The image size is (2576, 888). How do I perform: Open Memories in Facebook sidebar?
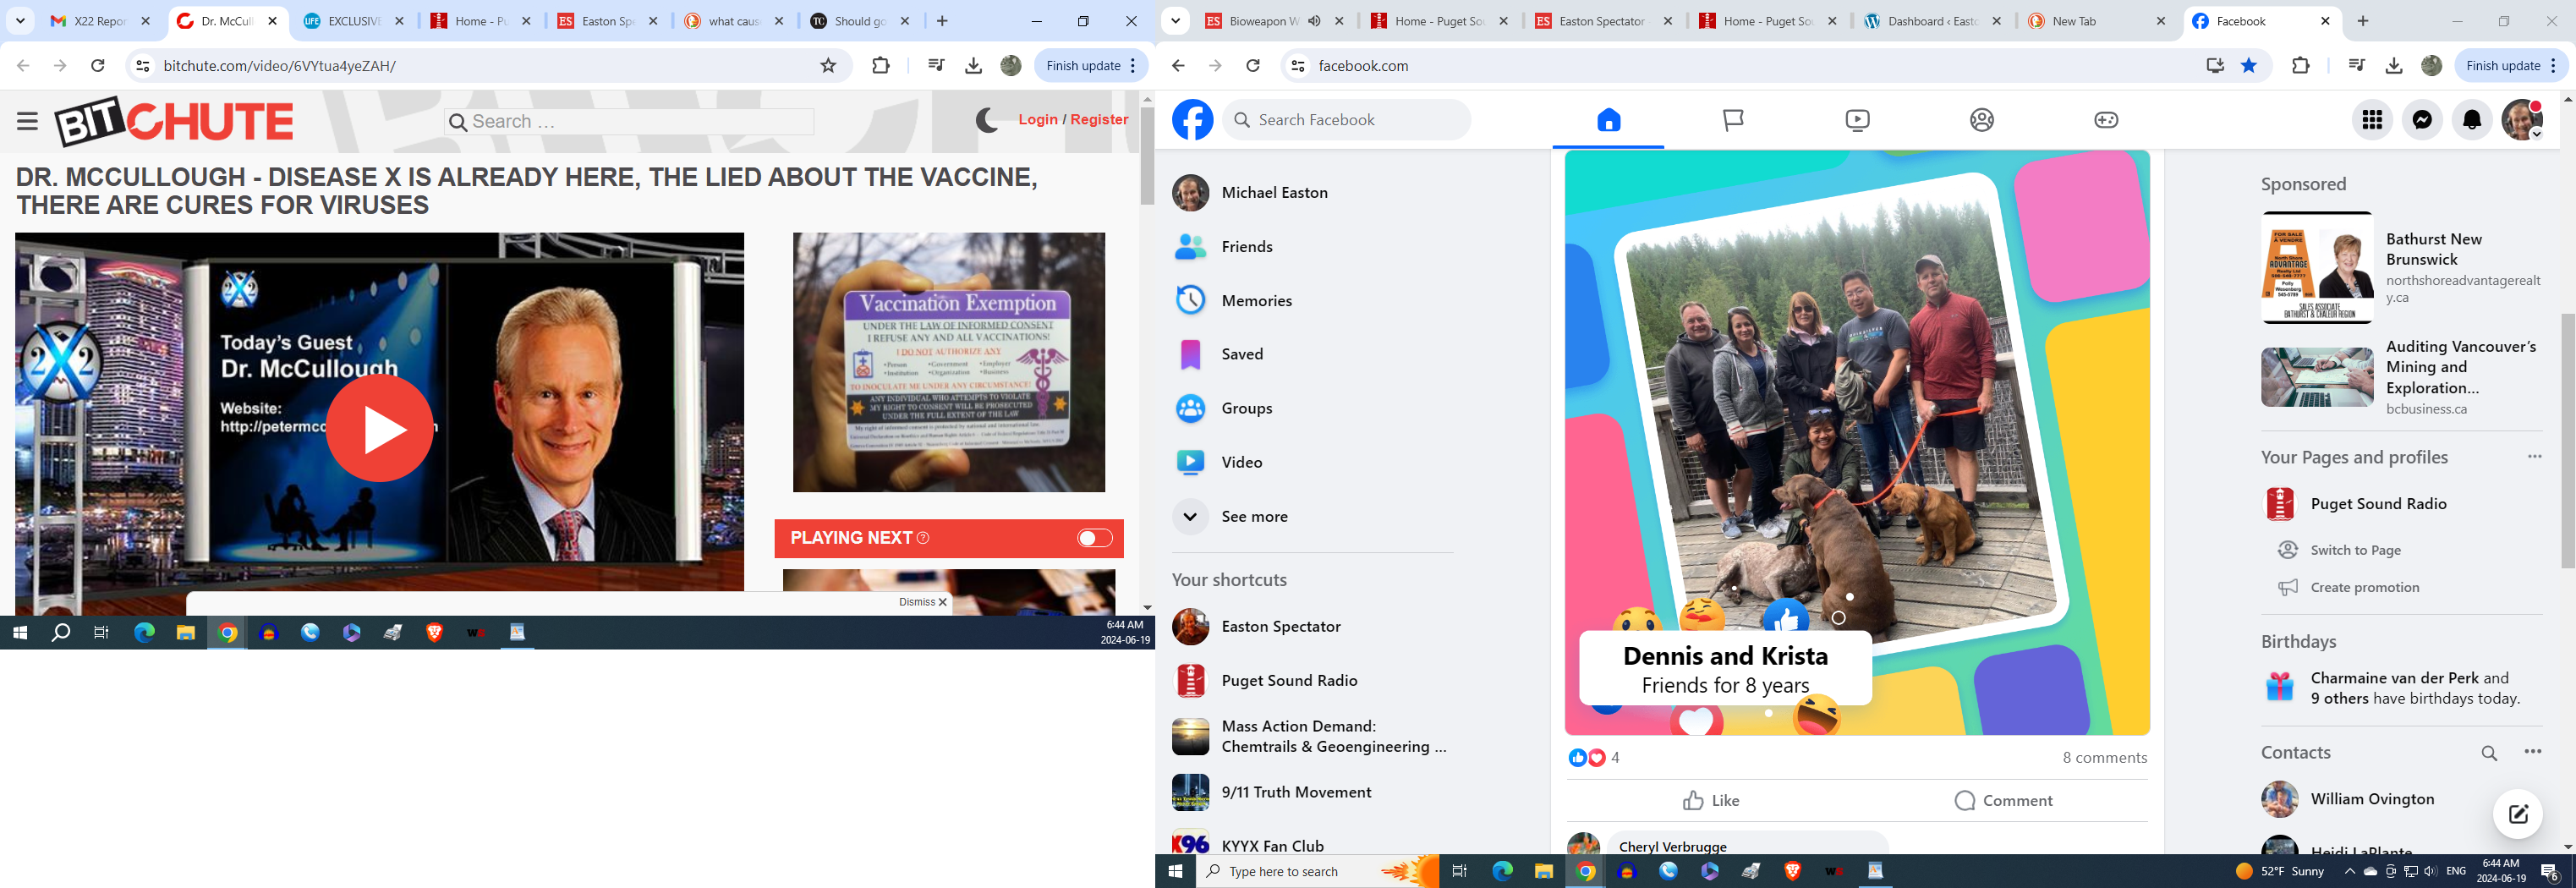click(x=1256, y=300)
